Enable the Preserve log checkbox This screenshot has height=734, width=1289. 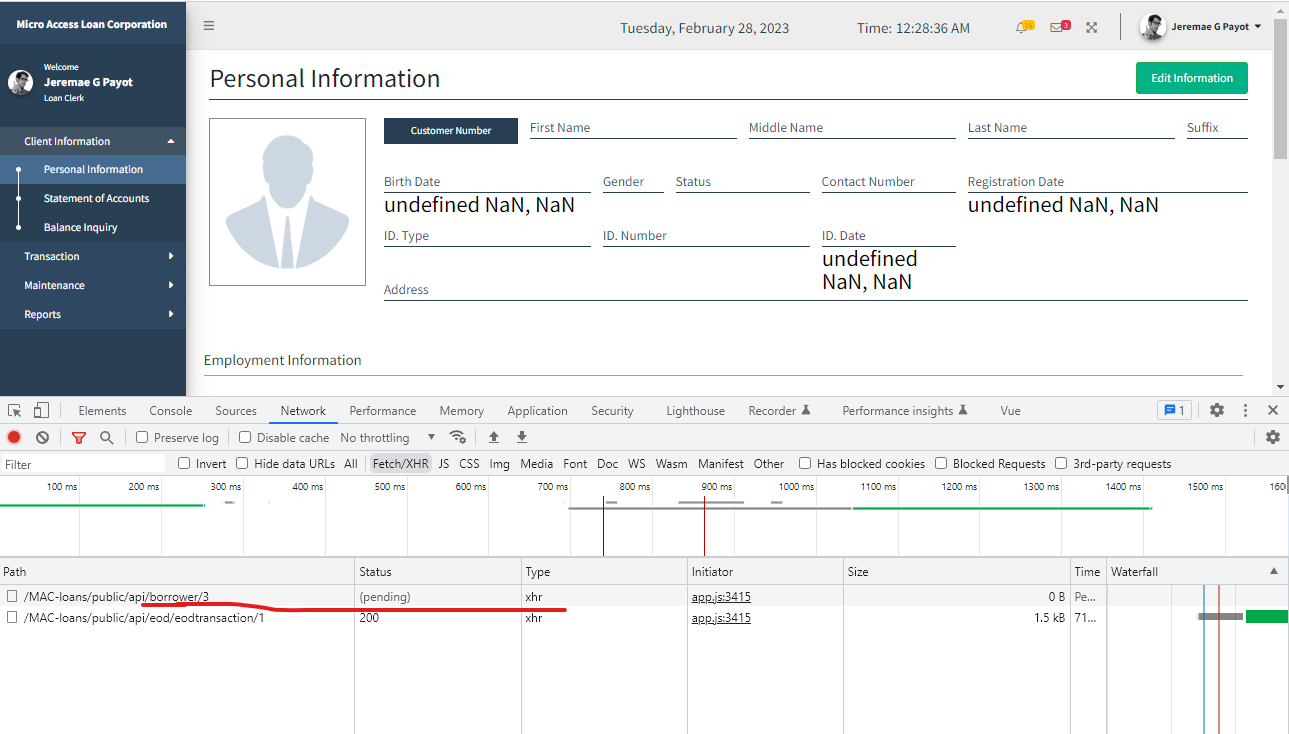coord(141,437)
